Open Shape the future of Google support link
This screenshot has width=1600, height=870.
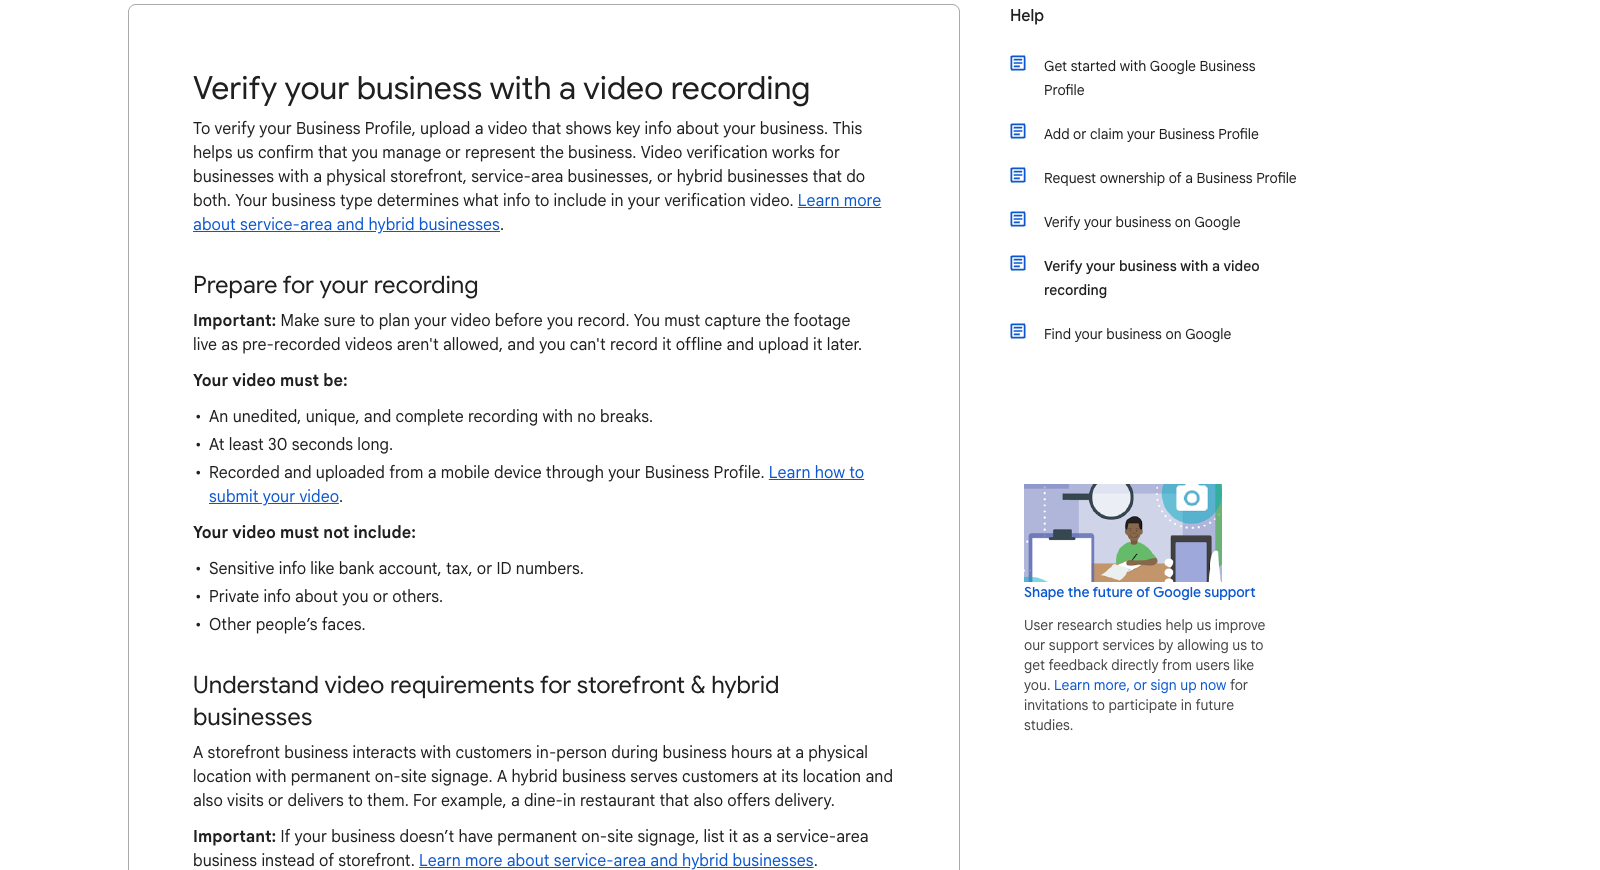pyautogui.click(x=1139, y=592)
